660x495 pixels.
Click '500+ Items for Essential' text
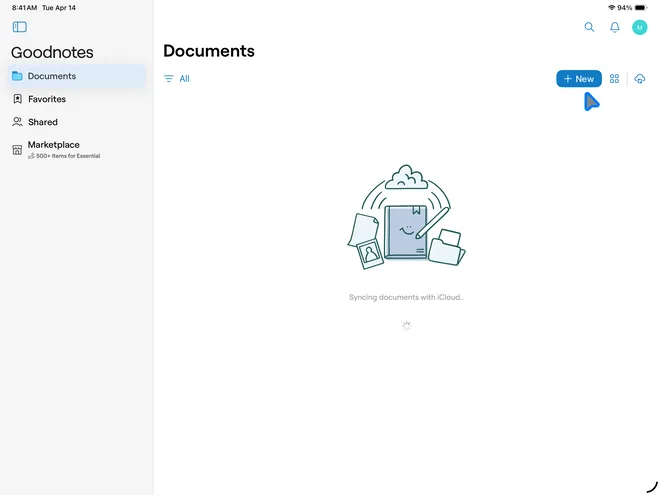68,156
